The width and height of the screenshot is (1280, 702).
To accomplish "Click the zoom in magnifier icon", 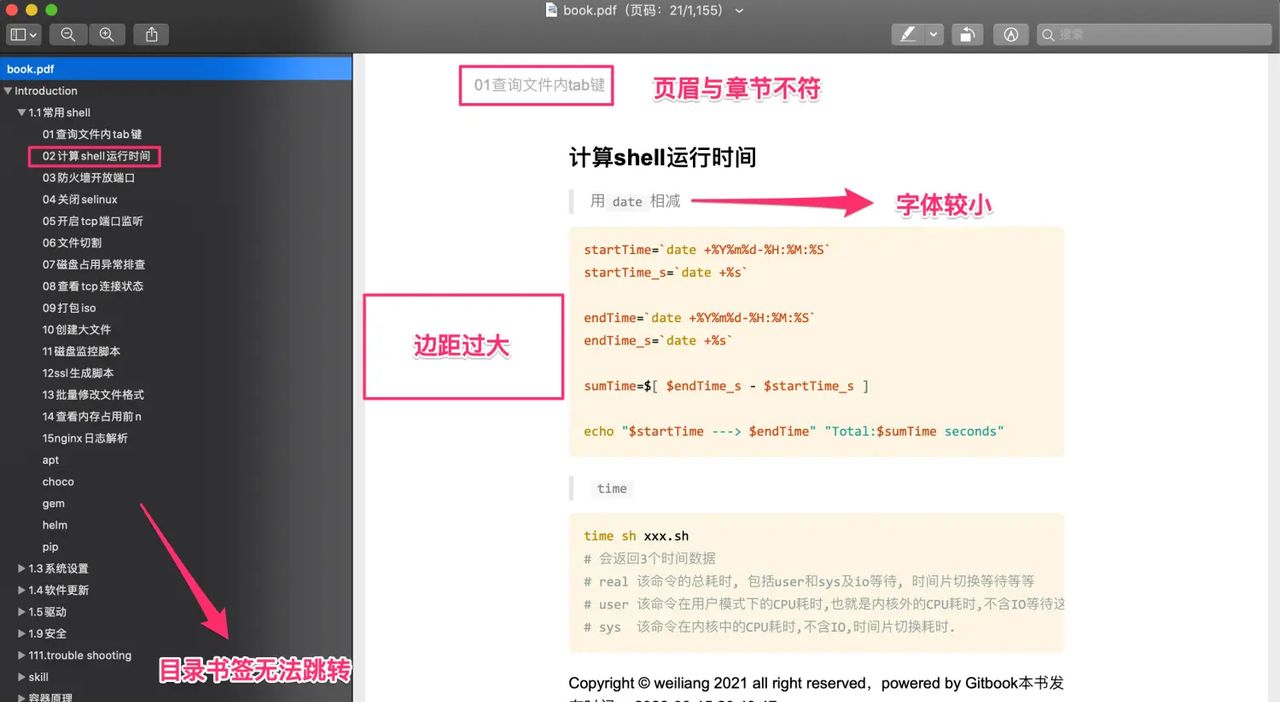I will point(105,34).
